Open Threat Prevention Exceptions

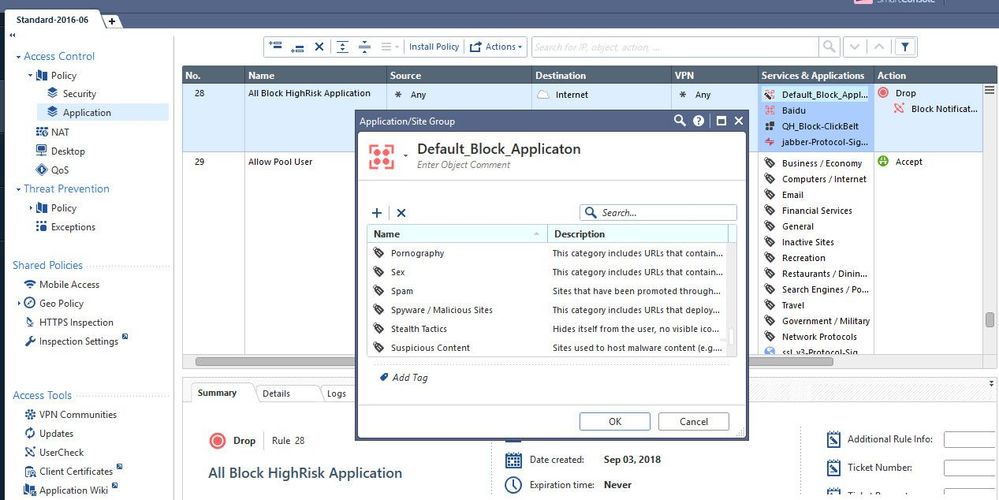(66, 227)
